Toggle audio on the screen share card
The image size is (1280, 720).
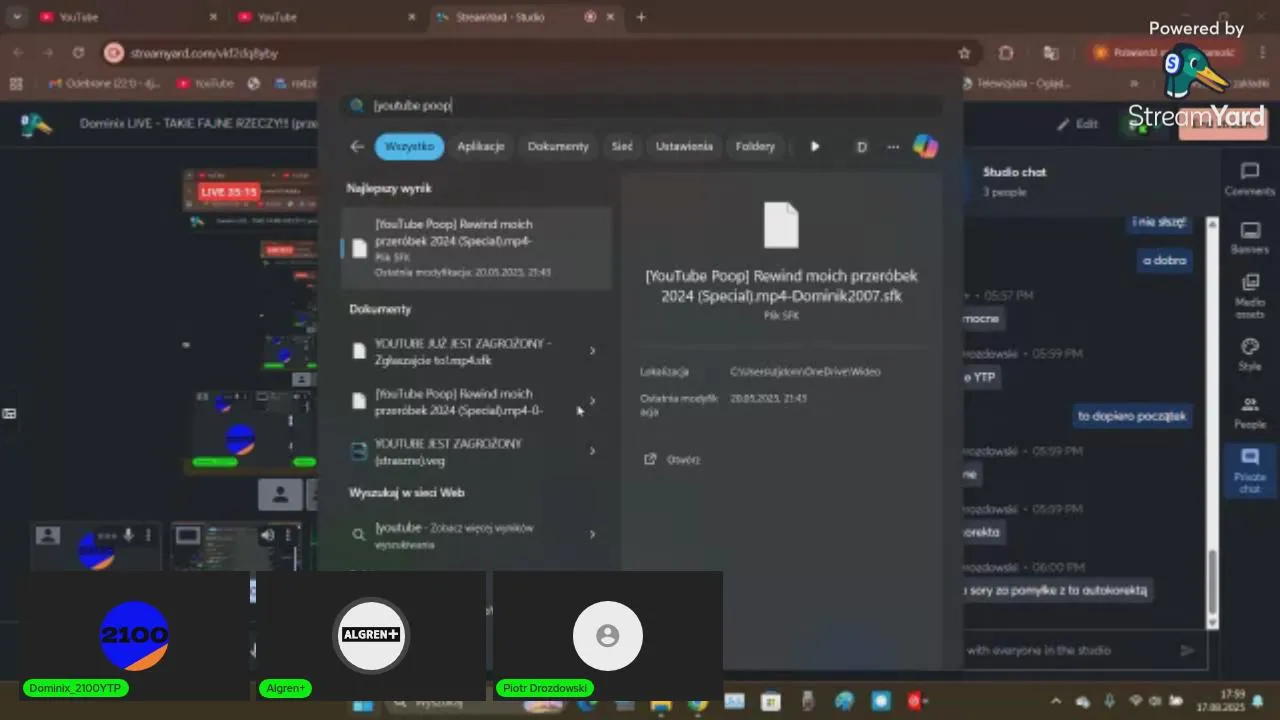pyautogui.click(x=267, y=535)
